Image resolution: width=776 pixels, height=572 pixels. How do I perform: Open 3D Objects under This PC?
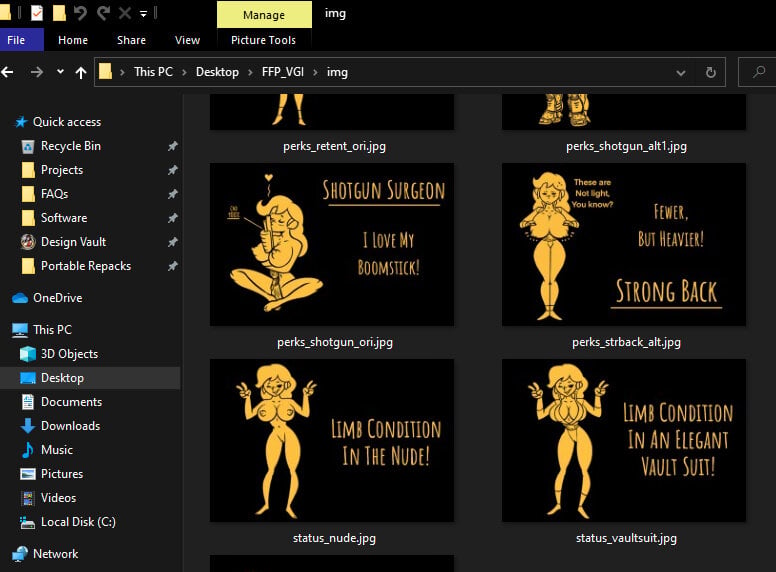pyautogui.click(x=69, y=354)
